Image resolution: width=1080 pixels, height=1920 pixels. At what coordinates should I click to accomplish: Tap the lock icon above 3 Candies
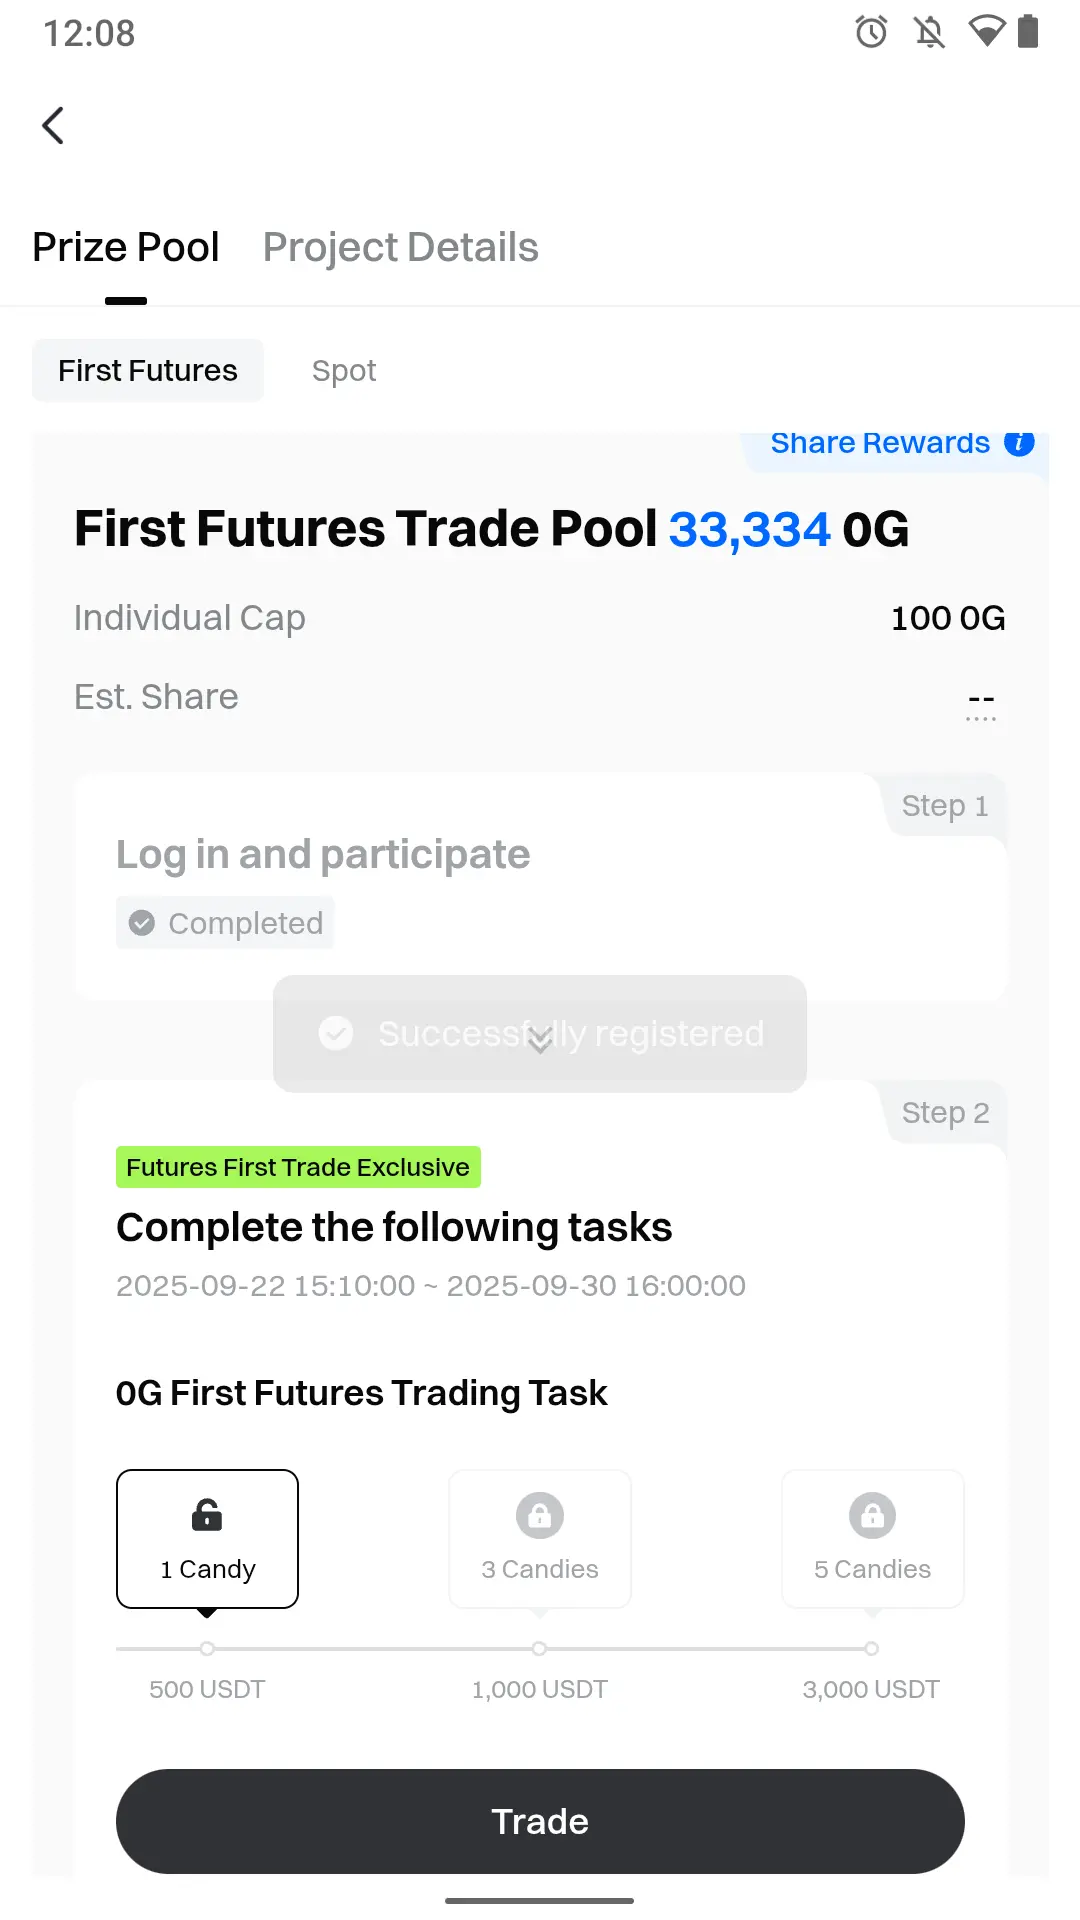pos(540,1516)
